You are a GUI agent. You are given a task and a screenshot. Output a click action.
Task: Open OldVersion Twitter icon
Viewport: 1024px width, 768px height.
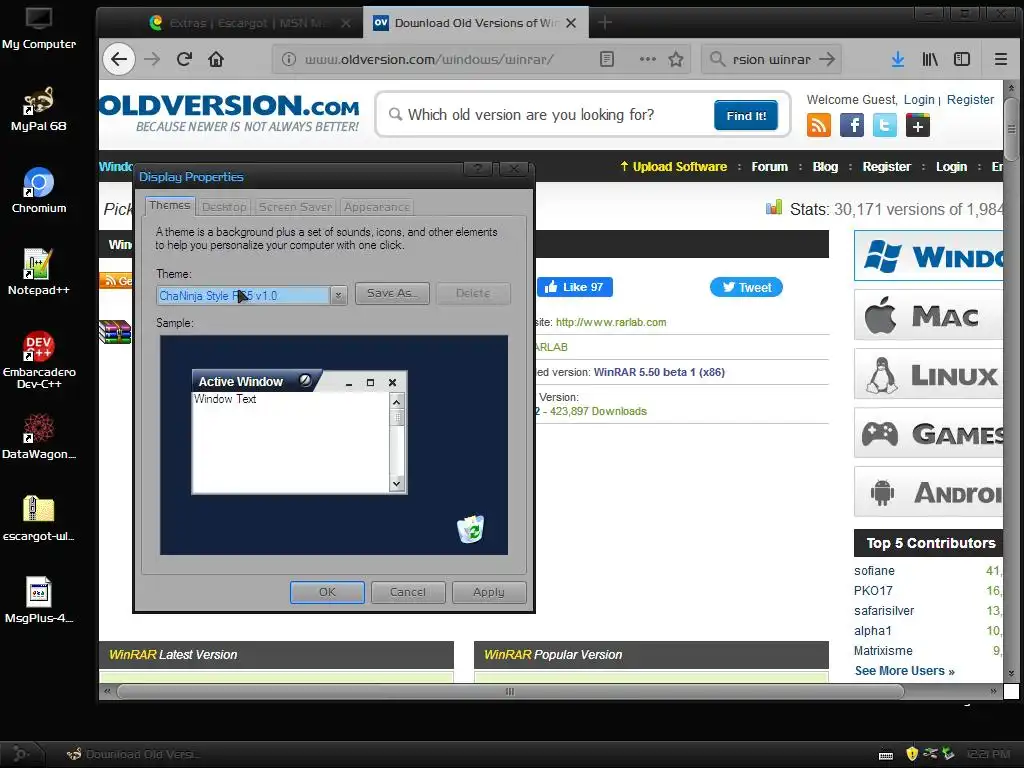click(x=885, y=125)
